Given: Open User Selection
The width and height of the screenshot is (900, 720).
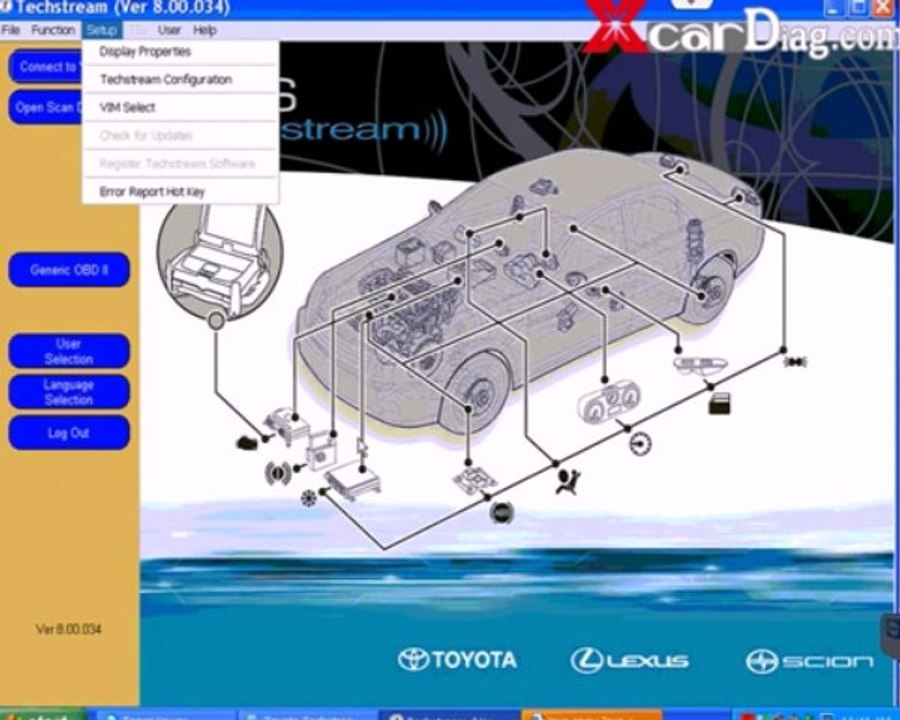Looking at the screenshot, I should point(69,351).
